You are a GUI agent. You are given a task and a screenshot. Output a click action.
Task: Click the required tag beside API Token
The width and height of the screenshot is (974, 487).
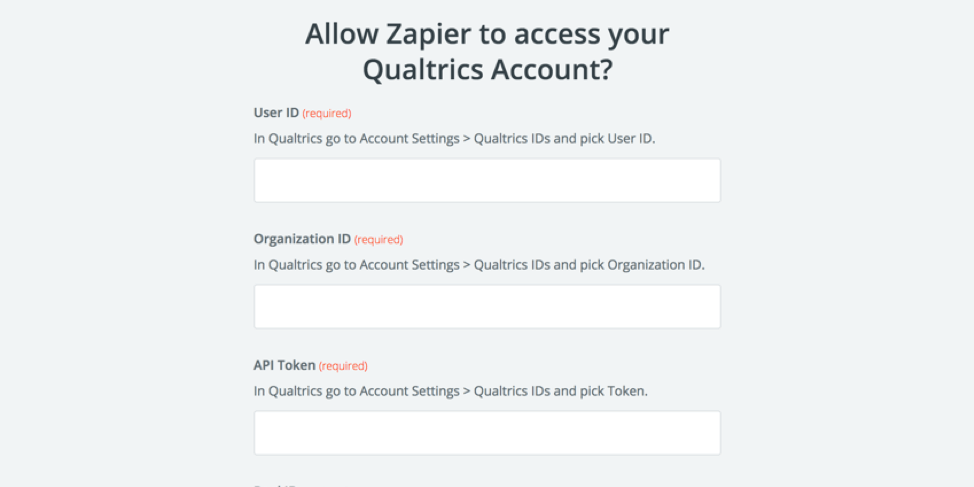343,366
